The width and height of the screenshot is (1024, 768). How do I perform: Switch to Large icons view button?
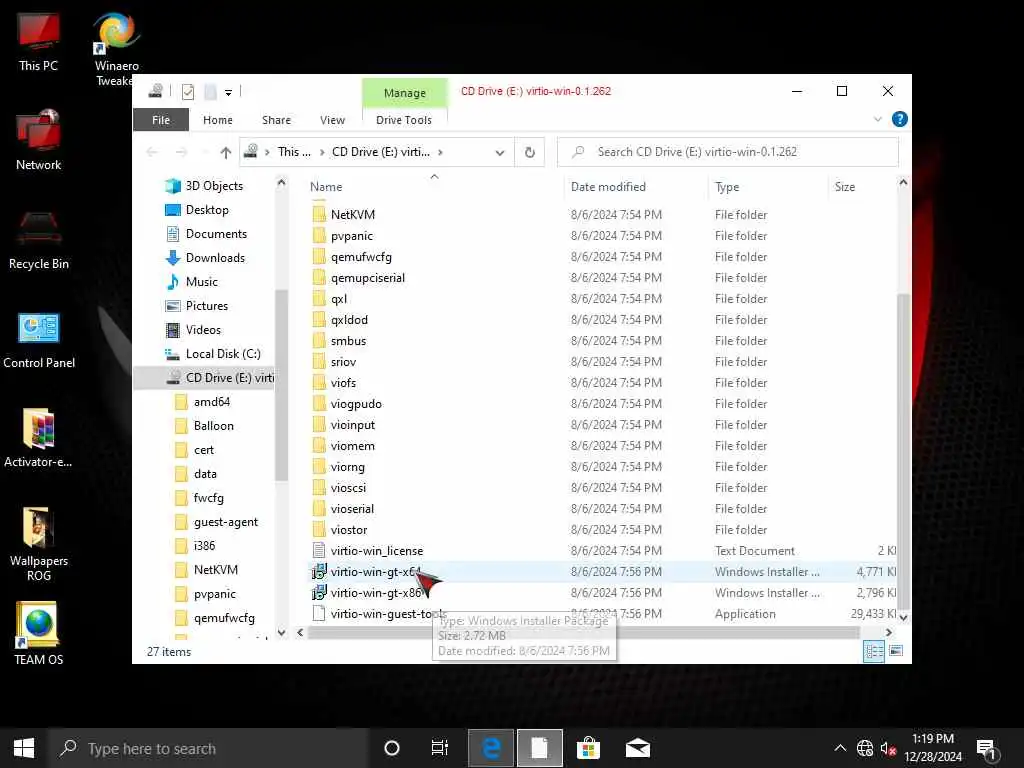(x=896, y=650)
